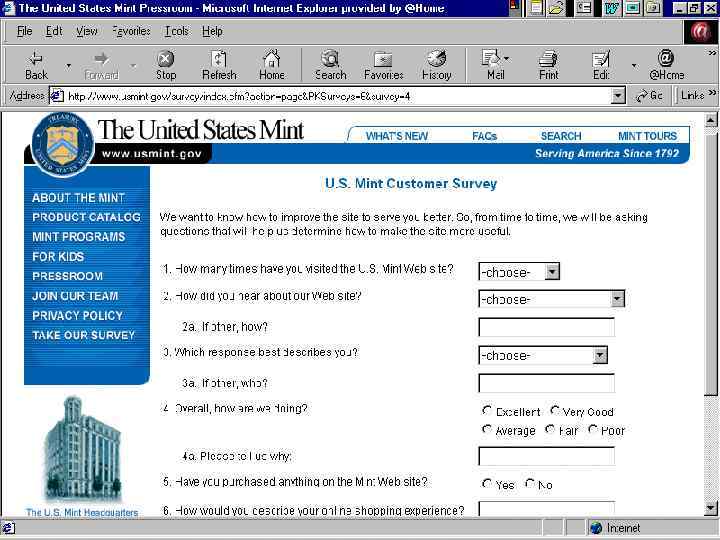The width and height of the screenshot is (720, 540).
Task: Open Mail button dropdown arrow
Action: click(506, 58)
